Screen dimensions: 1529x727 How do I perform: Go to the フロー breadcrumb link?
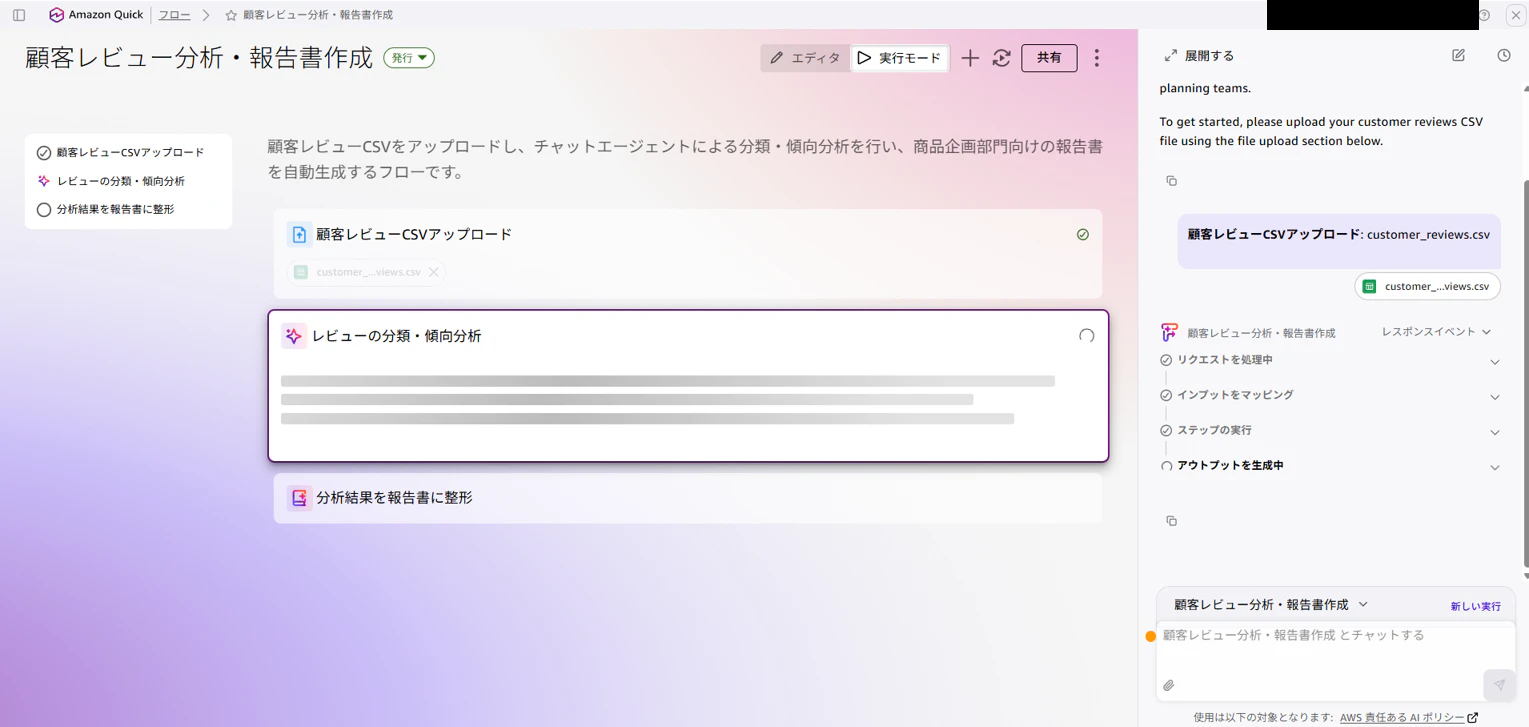tap(174, 15)
